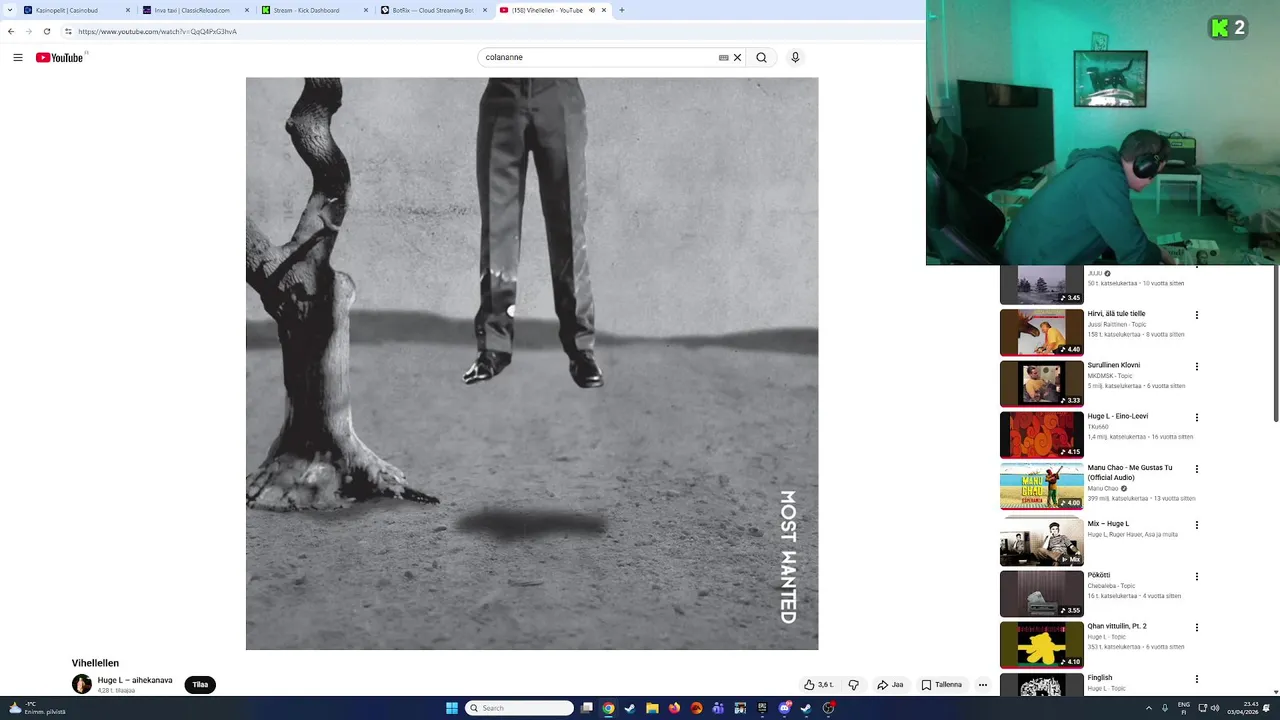
Task: Open options for Huge L - Eino-Leevi
Action: point(1196,418)
